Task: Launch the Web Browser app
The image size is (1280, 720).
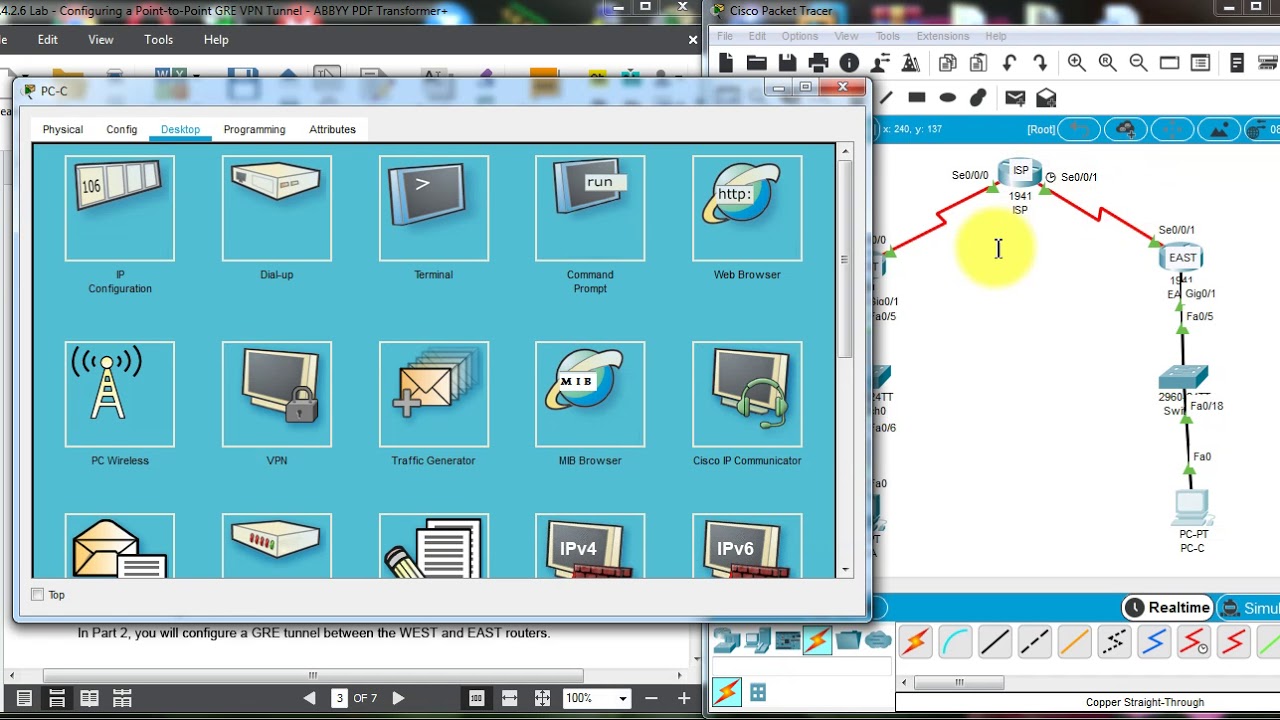Action: (747, 209)
